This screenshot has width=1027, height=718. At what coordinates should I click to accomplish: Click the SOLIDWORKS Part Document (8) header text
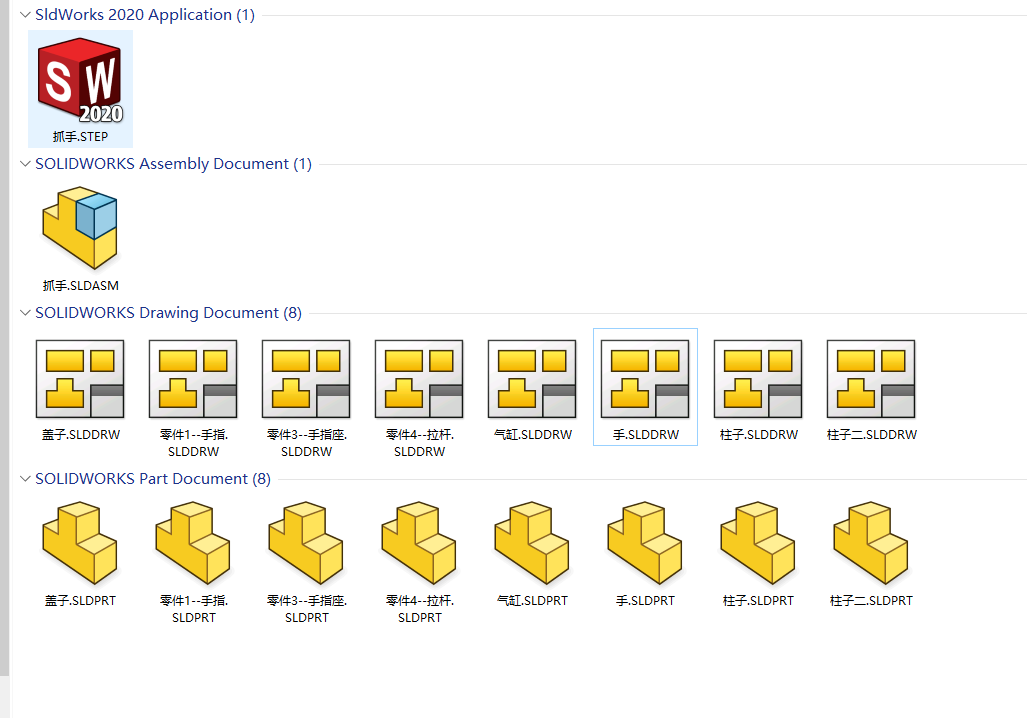coord(153,479)
